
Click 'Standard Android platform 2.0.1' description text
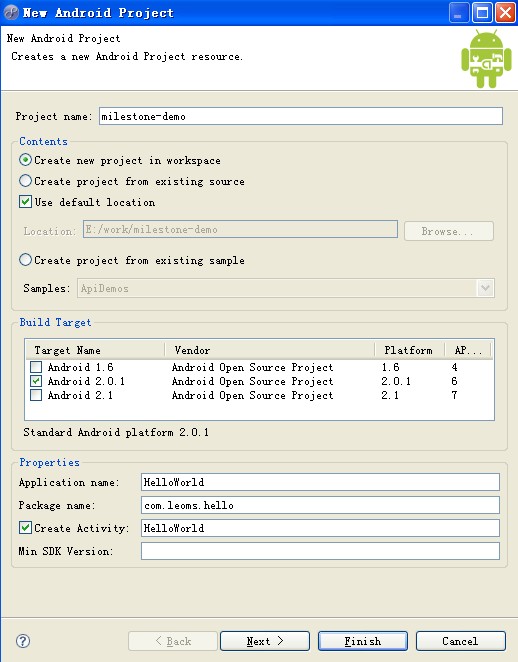116,432
